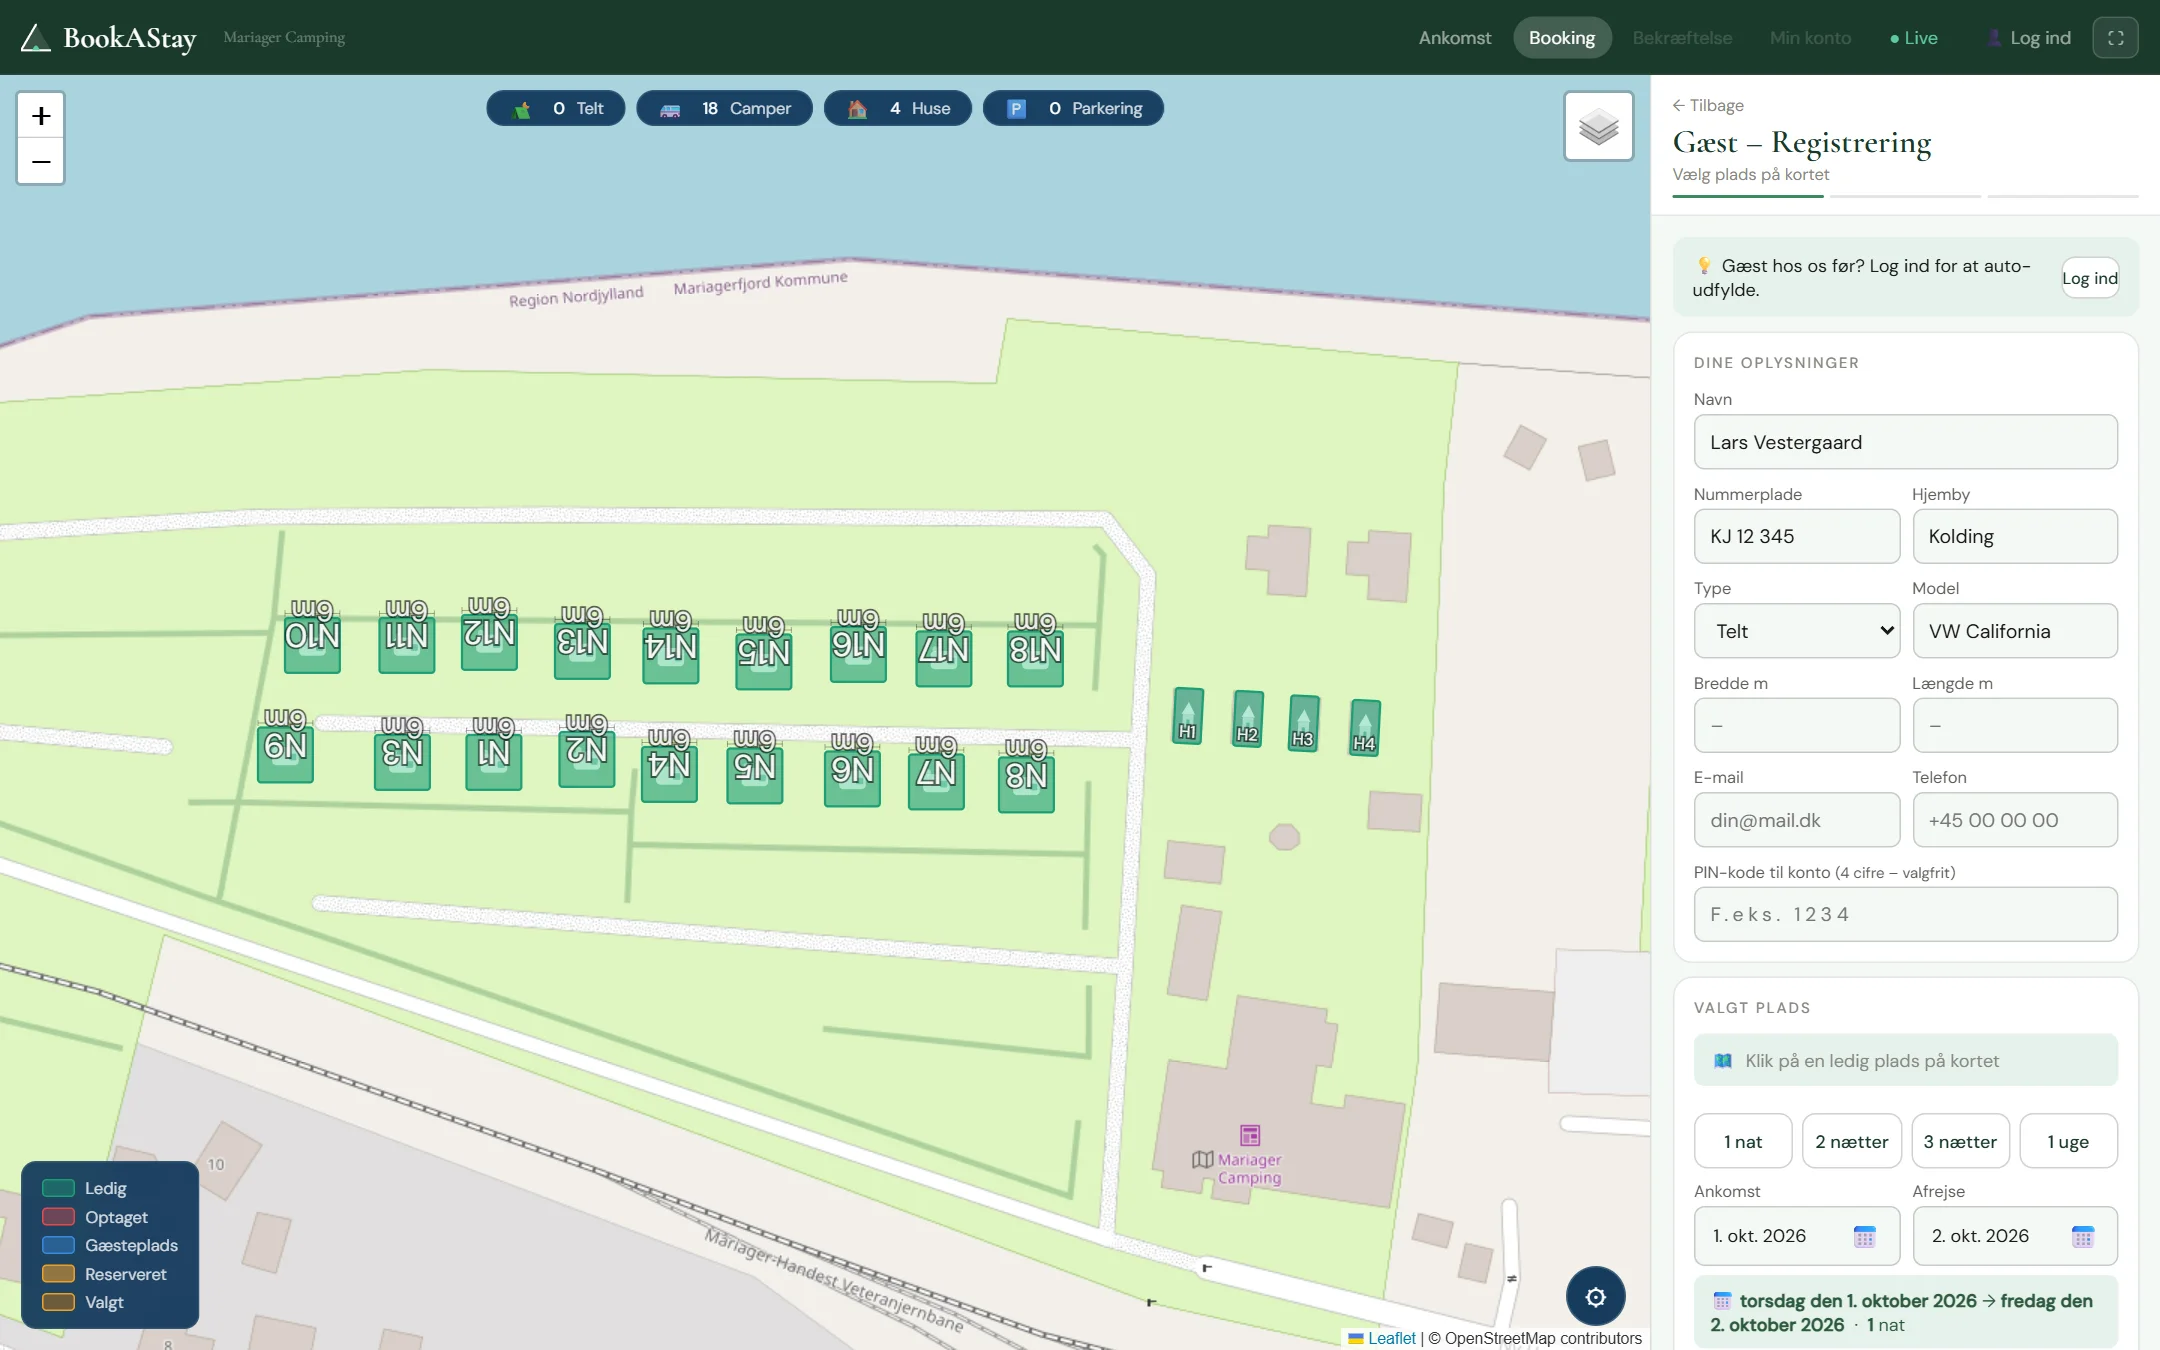Image resolution: width=2160 pixels, height=1350 pixels.
Task: Open the Afrejse date calendar icon
Action: tap(2082, 1236)
